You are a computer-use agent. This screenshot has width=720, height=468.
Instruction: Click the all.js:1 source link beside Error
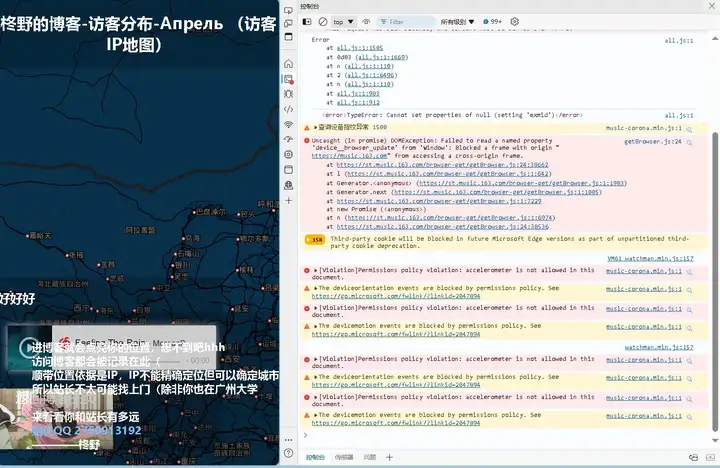pos(679,40)
